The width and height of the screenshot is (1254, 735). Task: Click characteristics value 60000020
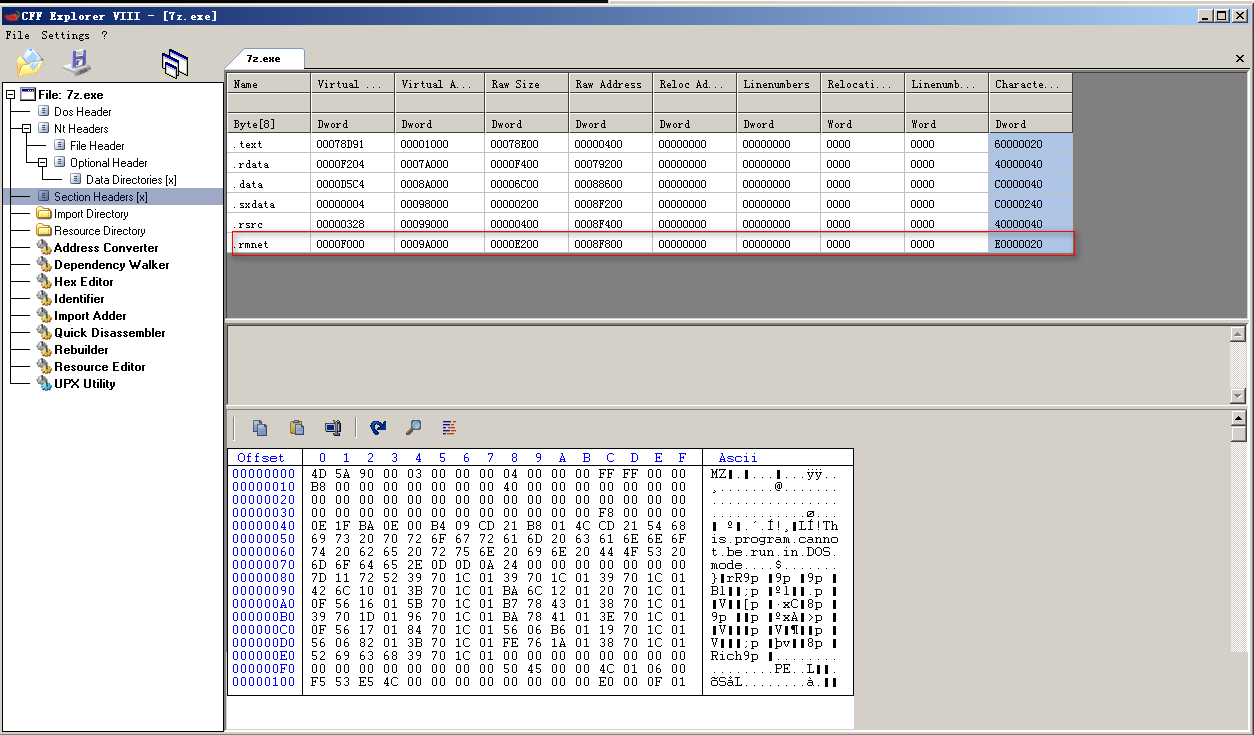1031,144
